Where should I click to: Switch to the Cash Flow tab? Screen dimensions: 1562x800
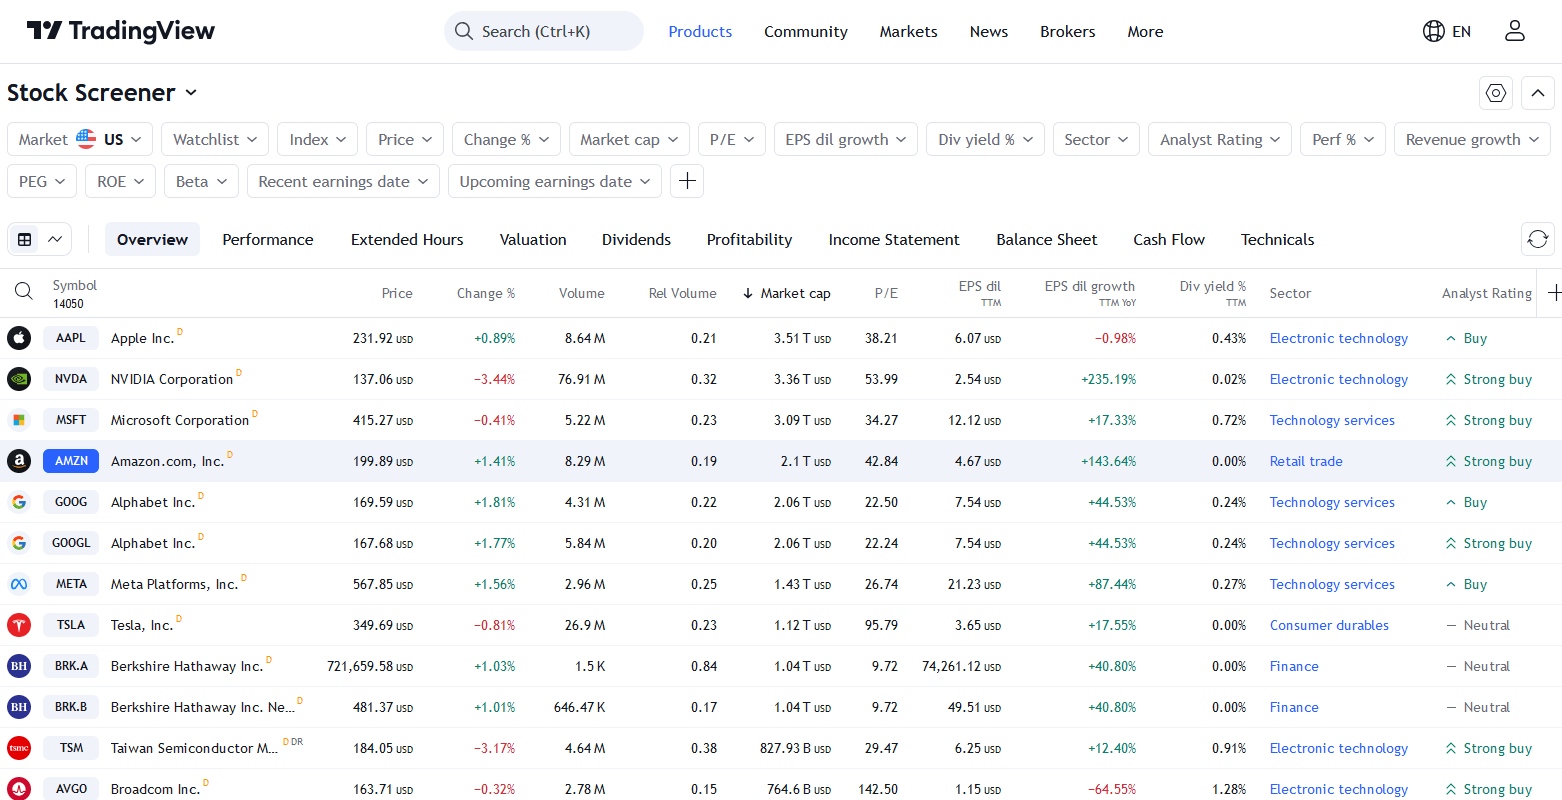click(x=1169, y=239)
